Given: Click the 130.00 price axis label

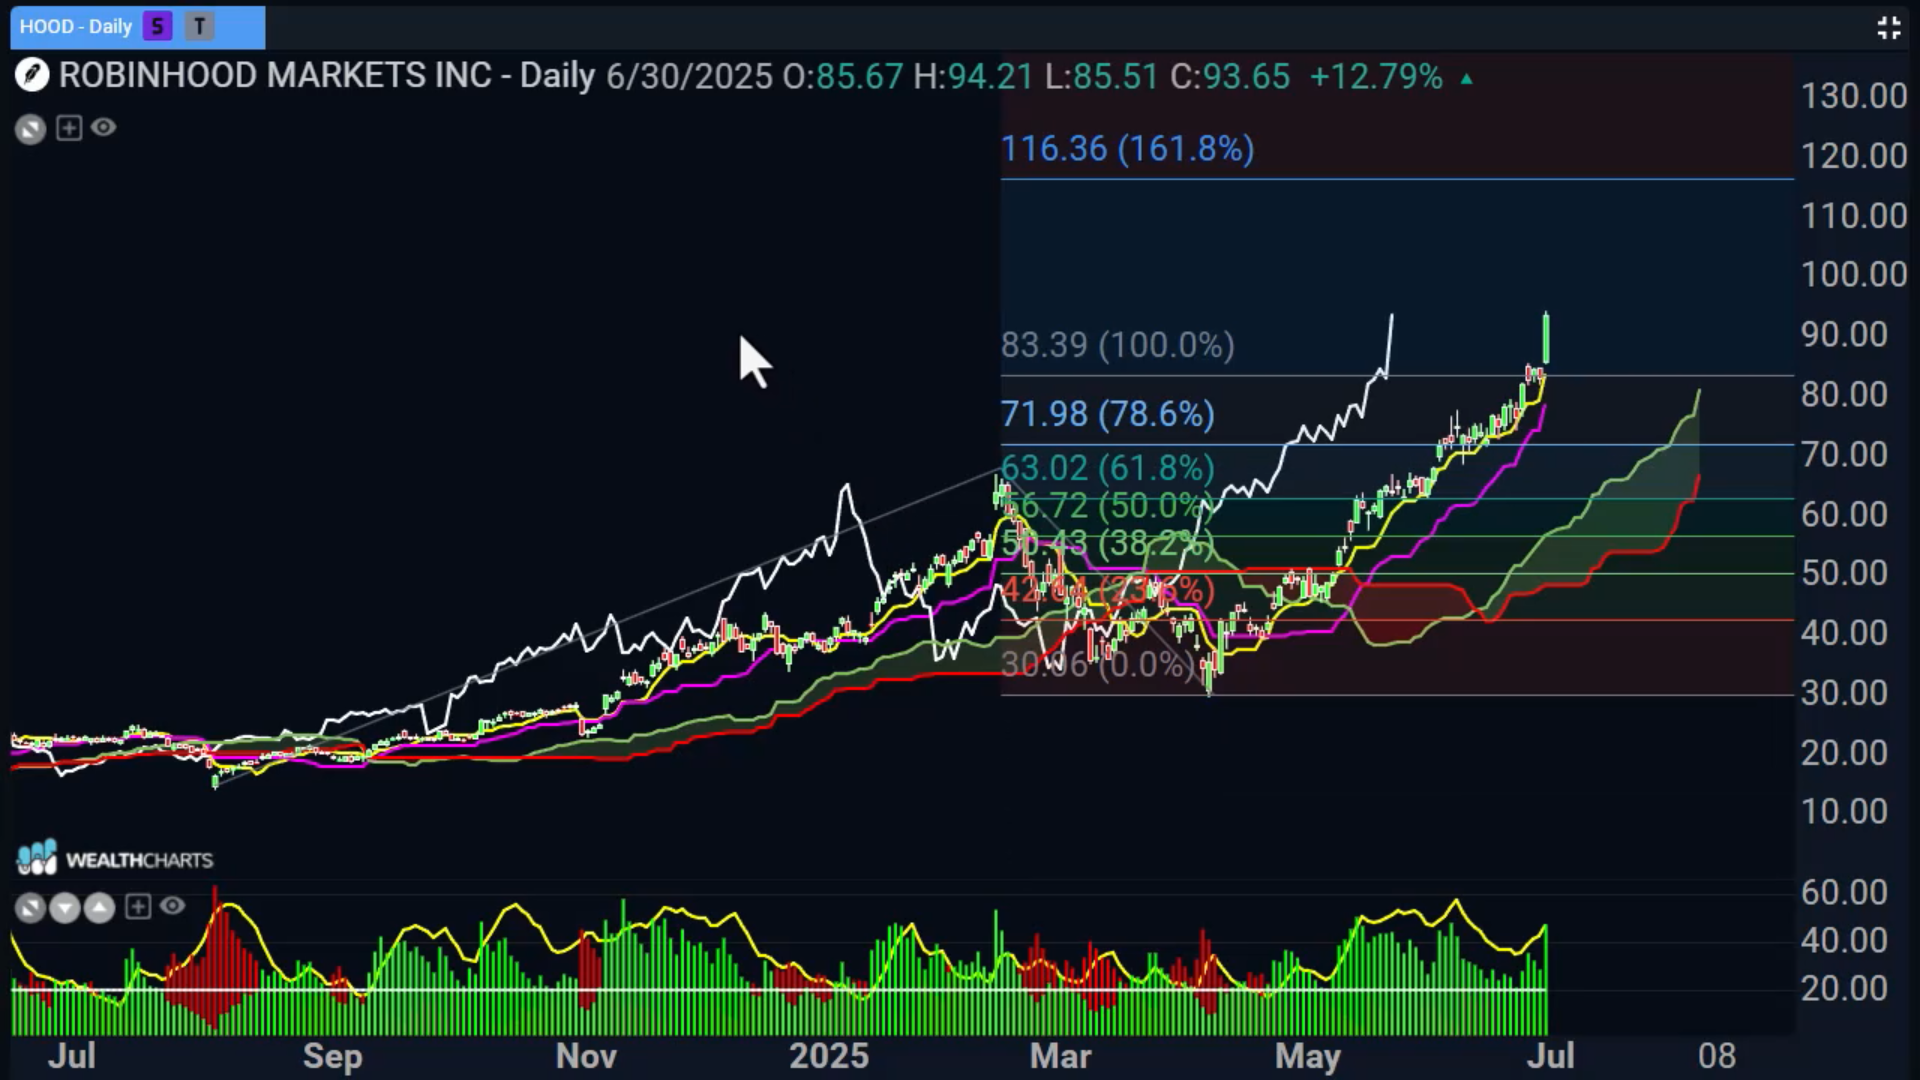Looking at the screenshot, I should (x=1853, y=96).
